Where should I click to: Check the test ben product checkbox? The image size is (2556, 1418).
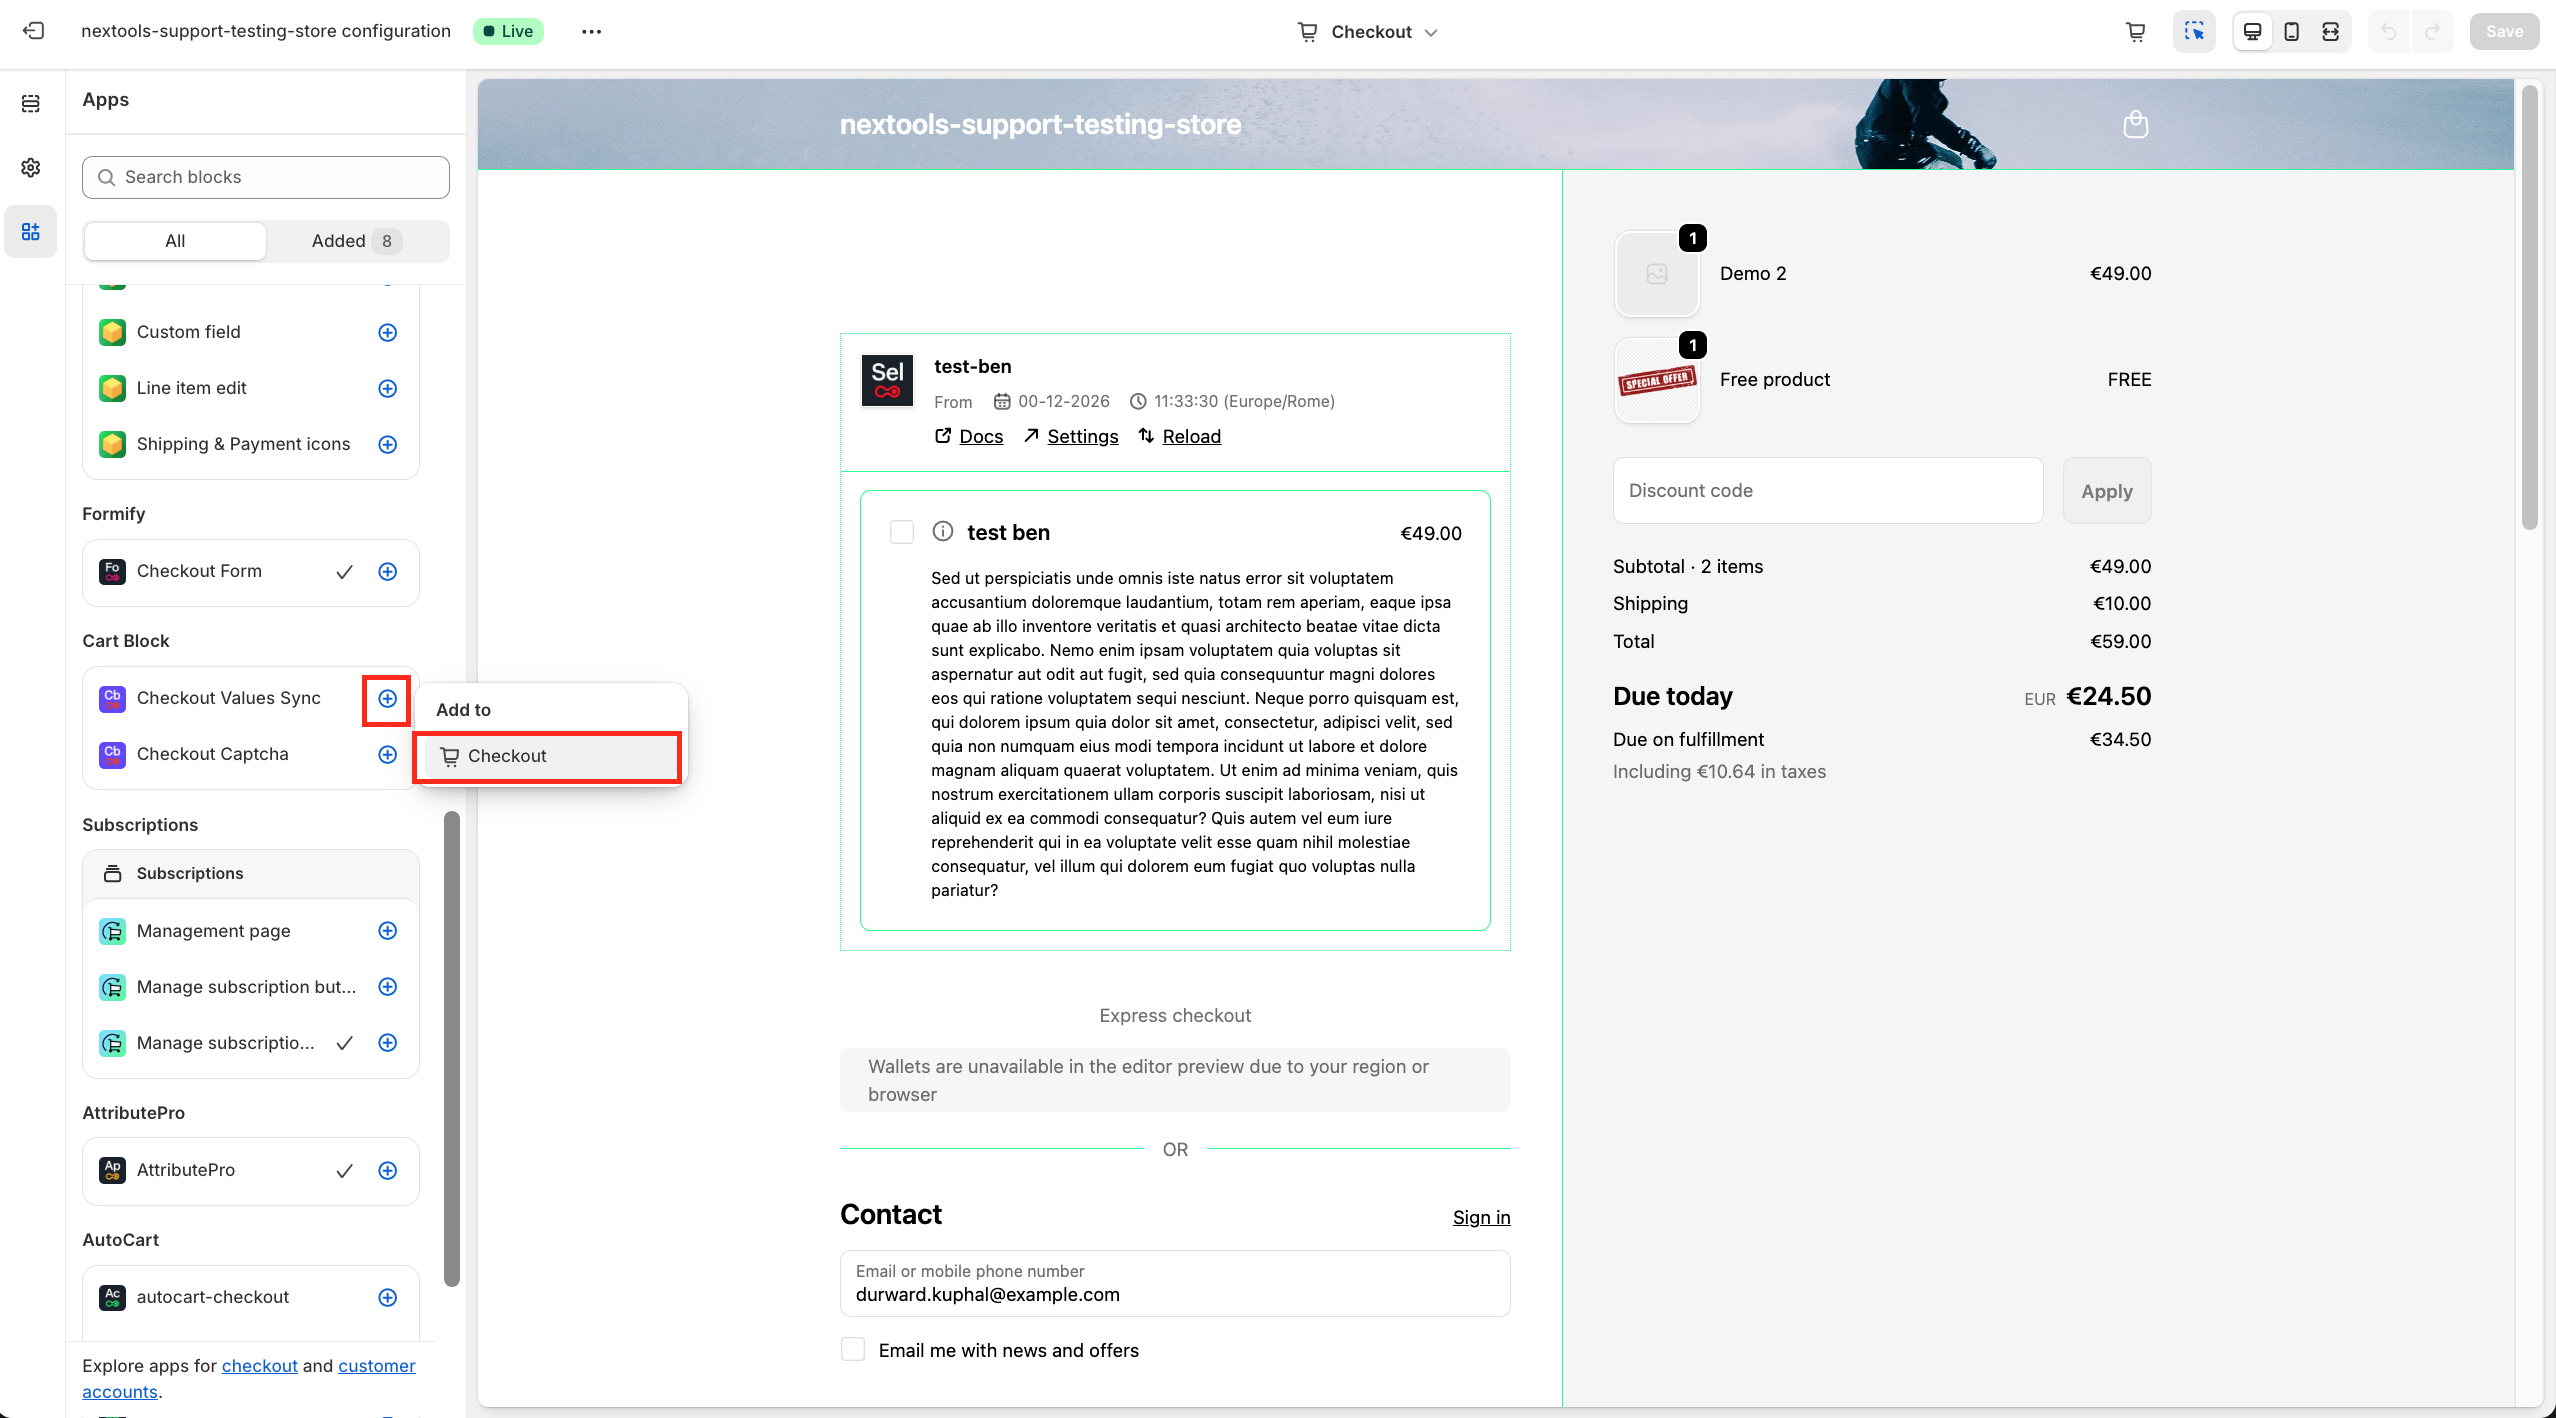pyautogui.click(x=902, y=532)
